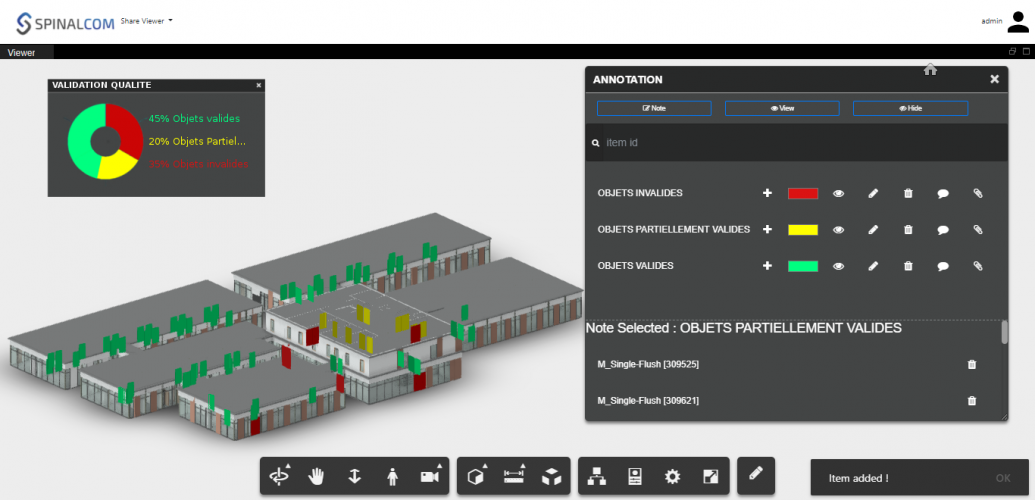Remove item M_Single-Flush [309621]
Screen dimensions: 1035x500
tap(972, 400)
